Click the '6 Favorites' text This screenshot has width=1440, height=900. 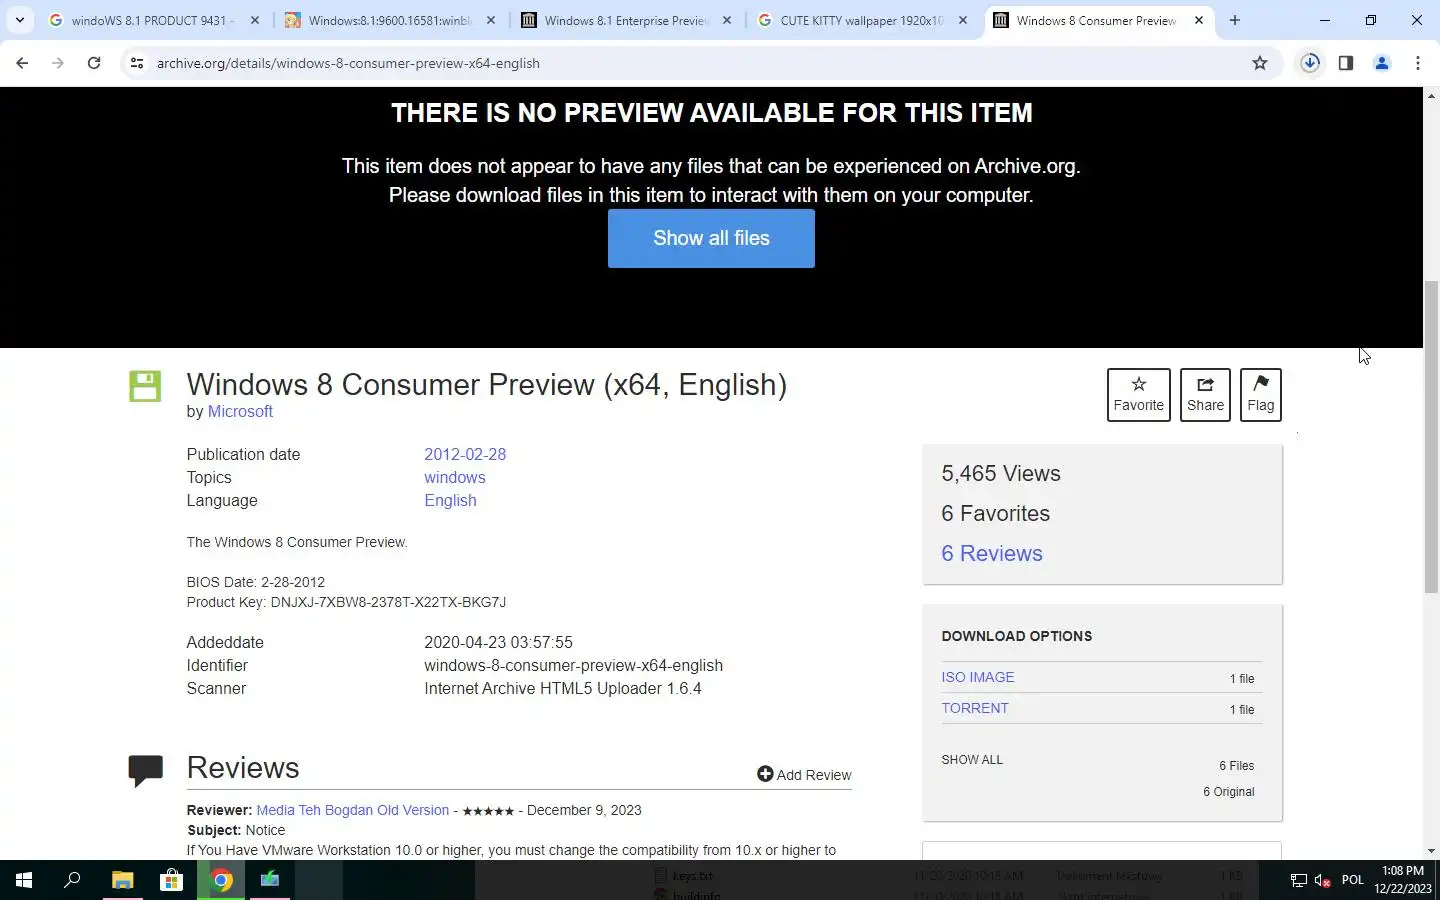click(996, 513)
